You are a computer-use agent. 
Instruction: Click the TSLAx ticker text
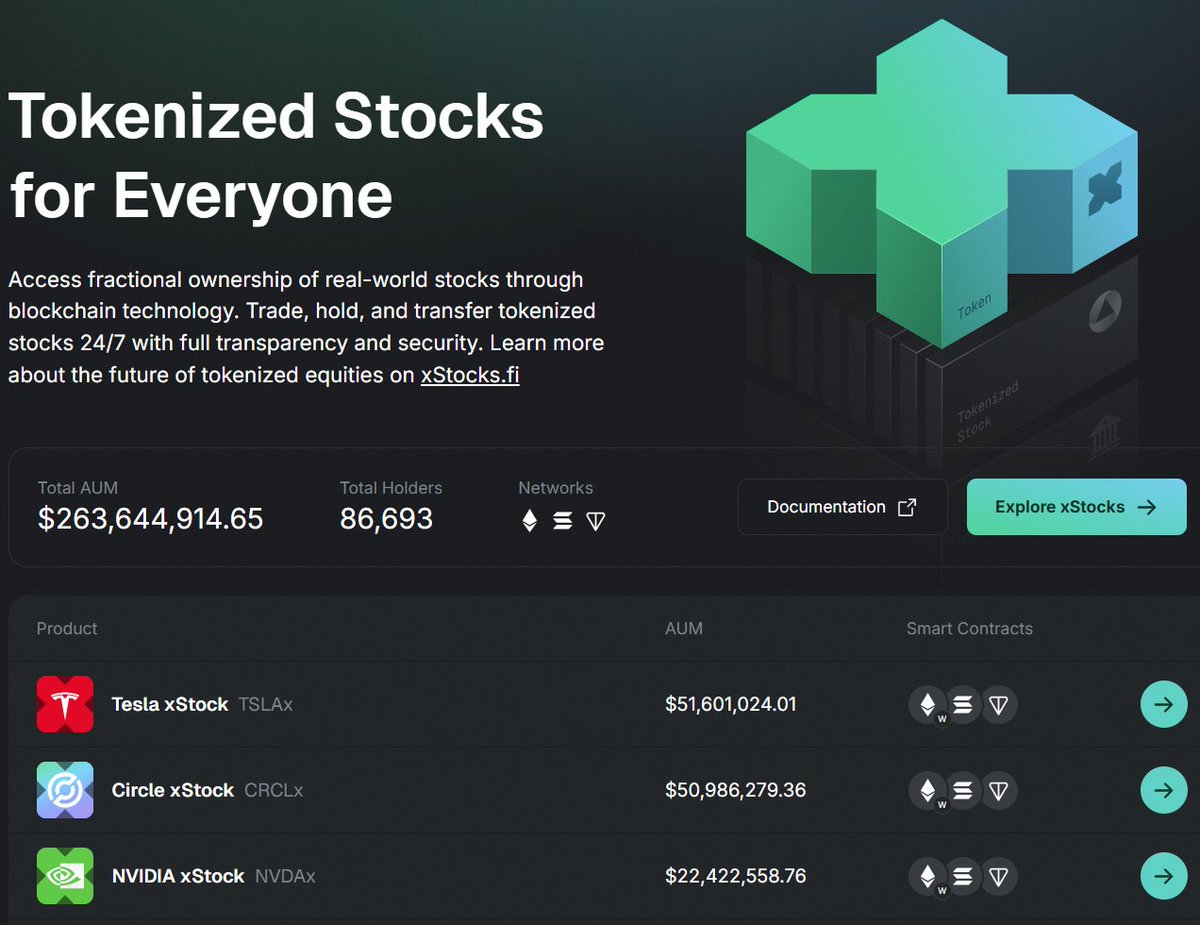266,705
